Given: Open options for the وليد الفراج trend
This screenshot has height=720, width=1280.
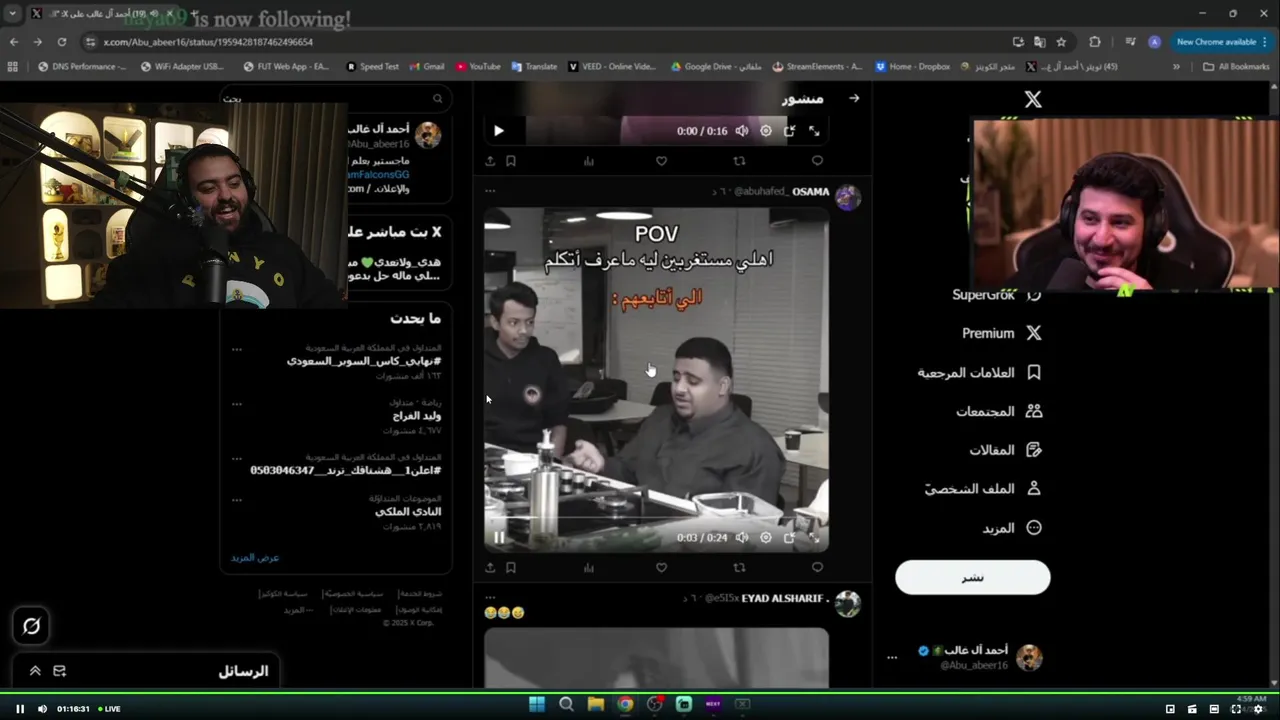Looking at the screenshot, I should pos(237,404).
